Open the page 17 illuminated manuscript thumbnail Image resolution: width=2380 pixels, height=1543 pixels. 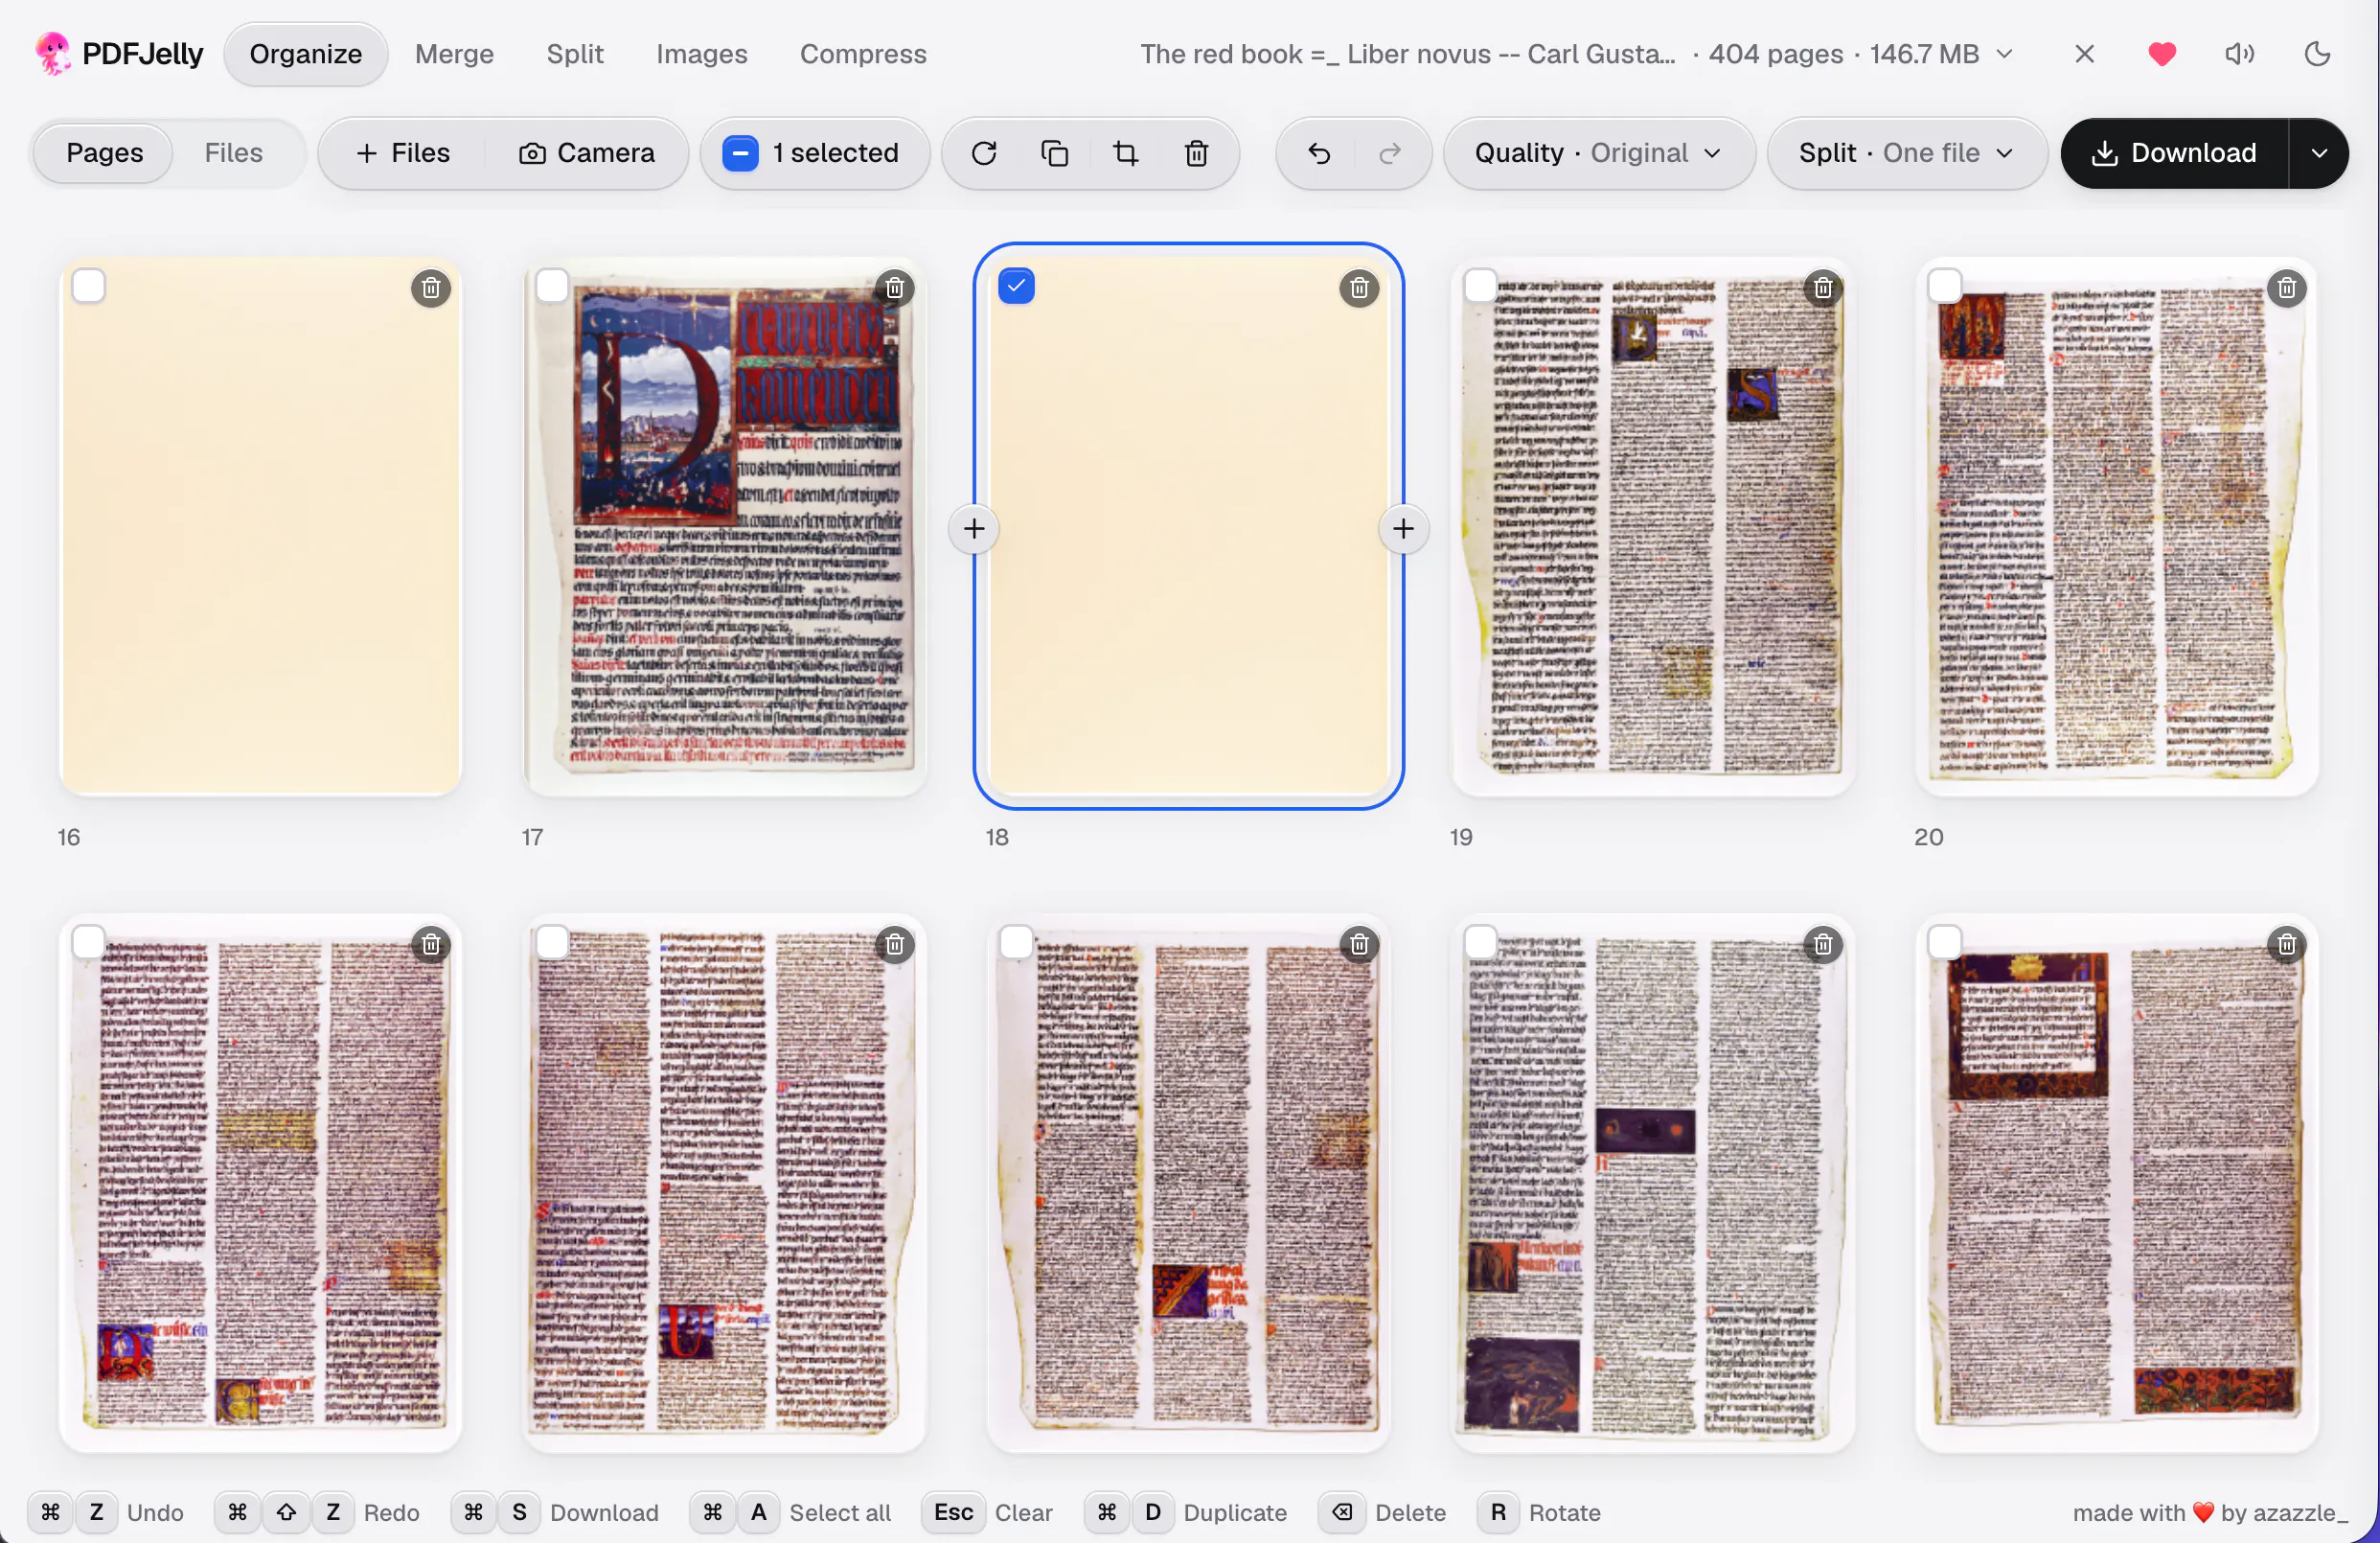click(725, 527)
